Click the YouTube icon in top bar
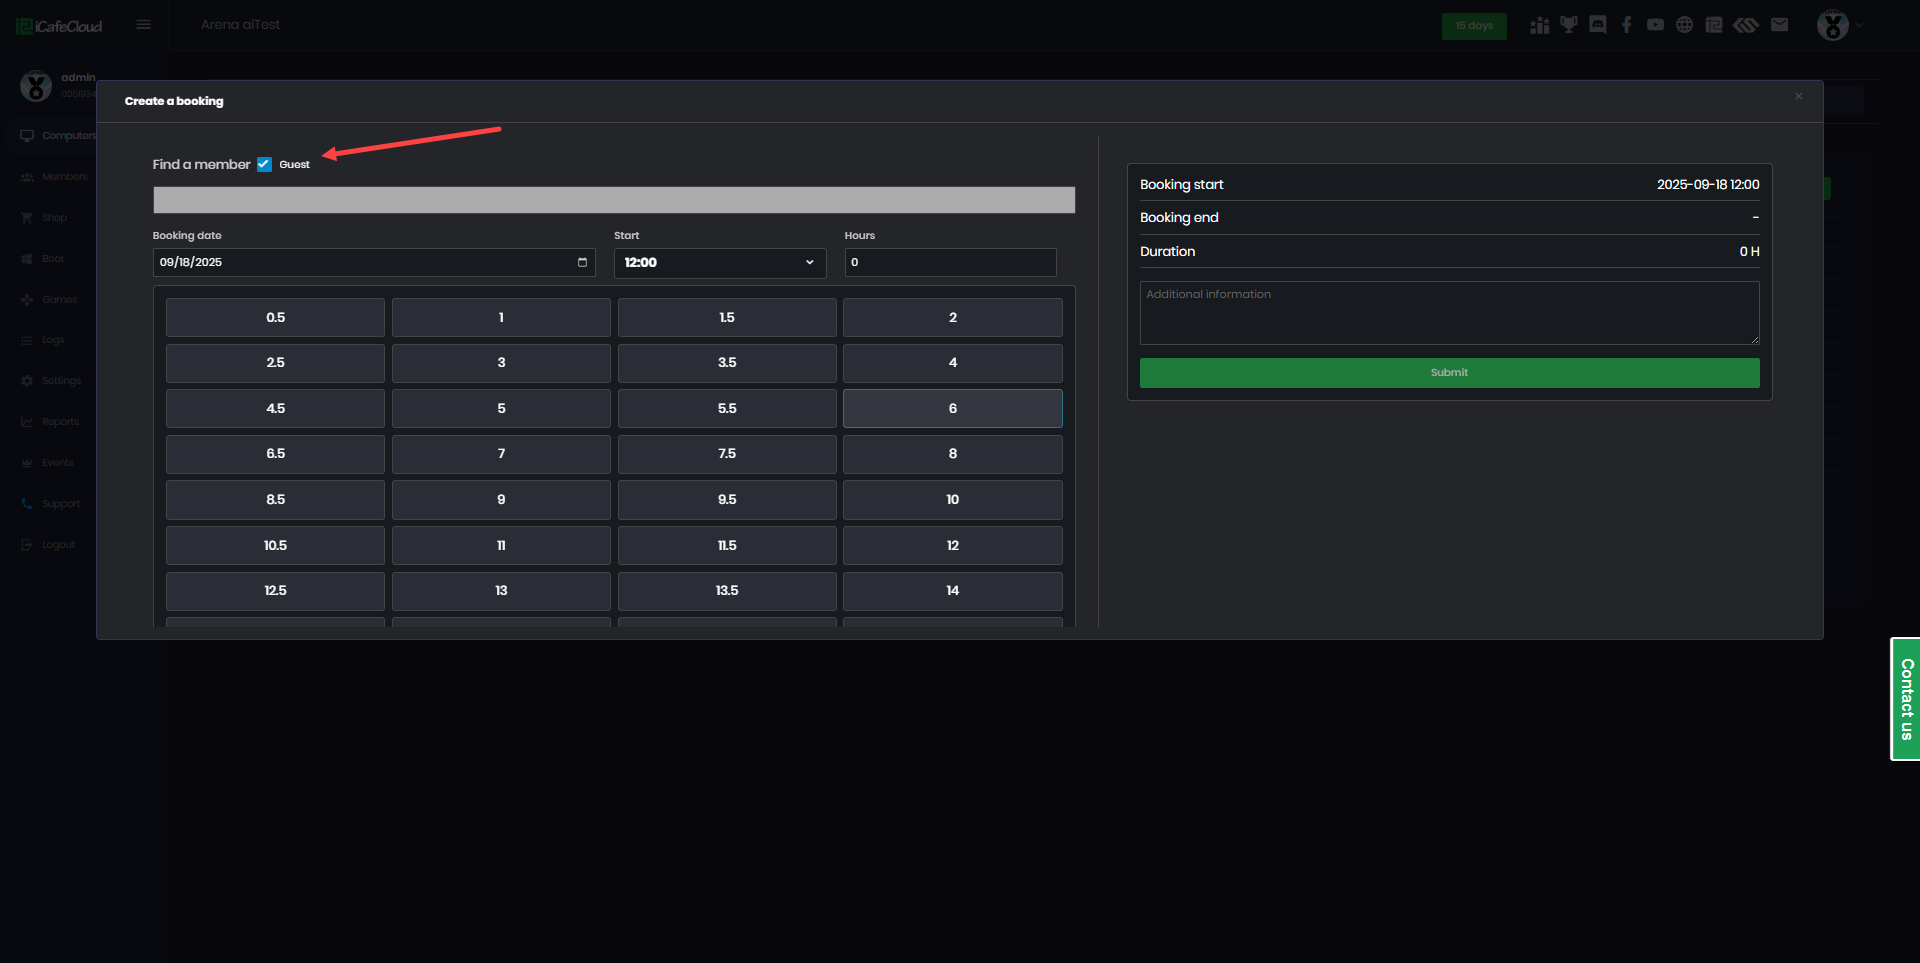This screenshot has height=963, width=1920. [x=1656, y=25]
